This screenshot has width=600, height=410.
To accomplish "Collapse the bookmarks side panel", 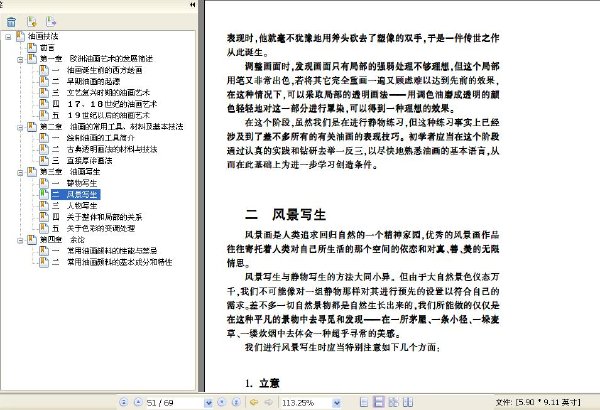I will click(x=192, y=5).
